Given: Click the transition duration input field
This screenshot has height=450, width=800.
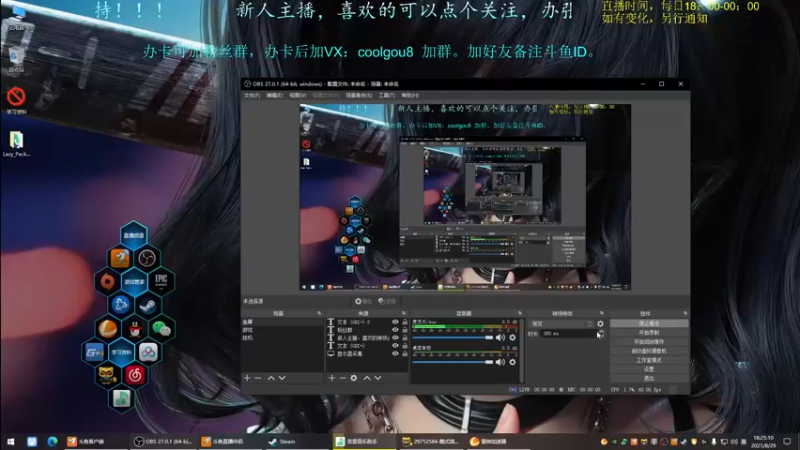Looking at the screenshot, I should point(569,334).
